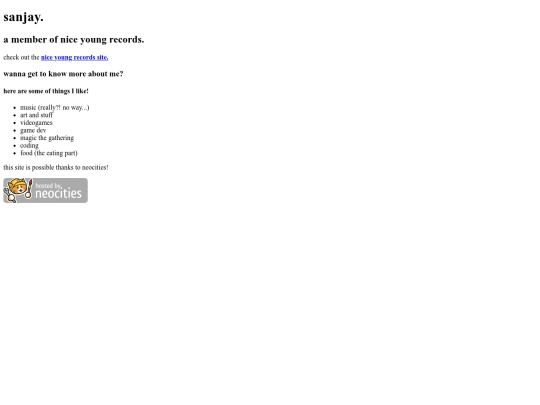Click the neocities wordmark in the badge
Viewport: 540px width, 405px height.
point(59,194)
